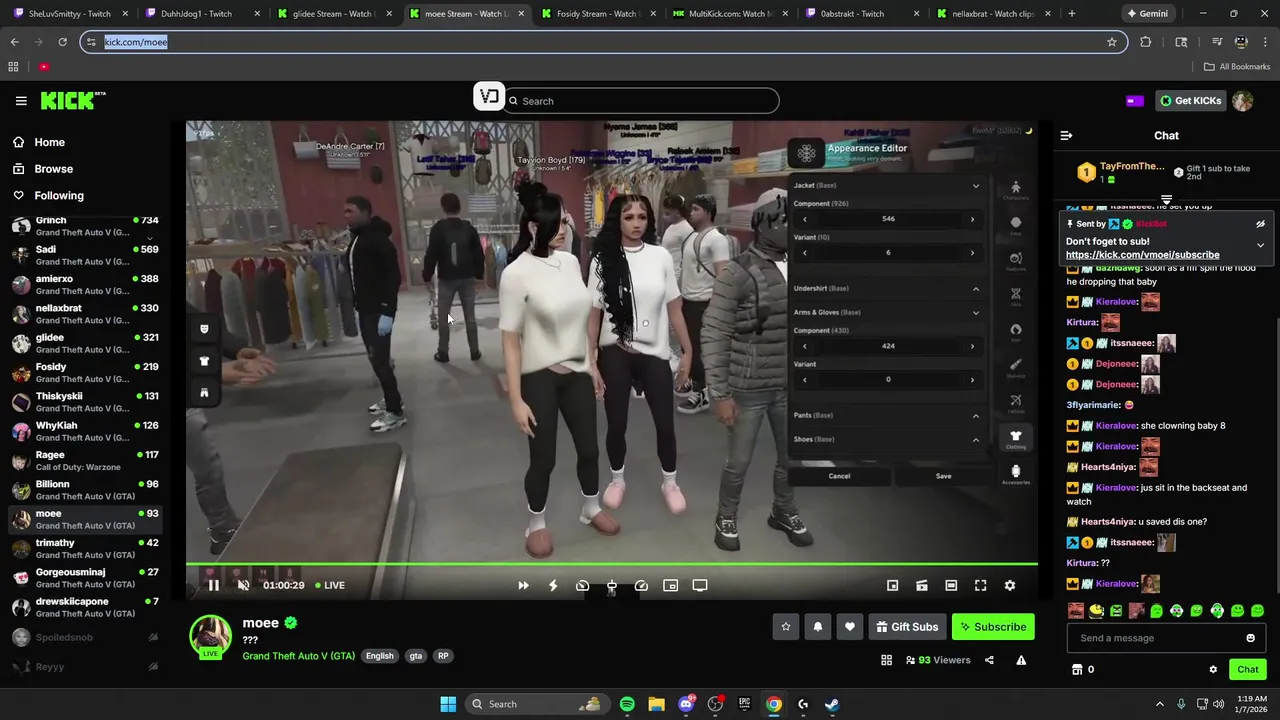The width and height of the screenshot is (1280, 720).
Task: Open subscribe link in pinned message
Action: point(1142,255)
